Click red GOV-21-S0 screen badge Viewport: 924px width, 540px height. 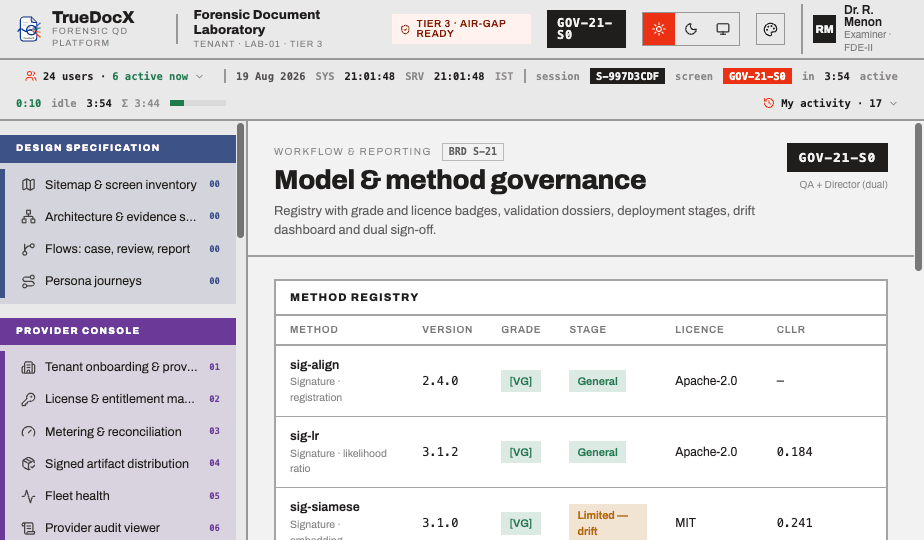(757, 76)
